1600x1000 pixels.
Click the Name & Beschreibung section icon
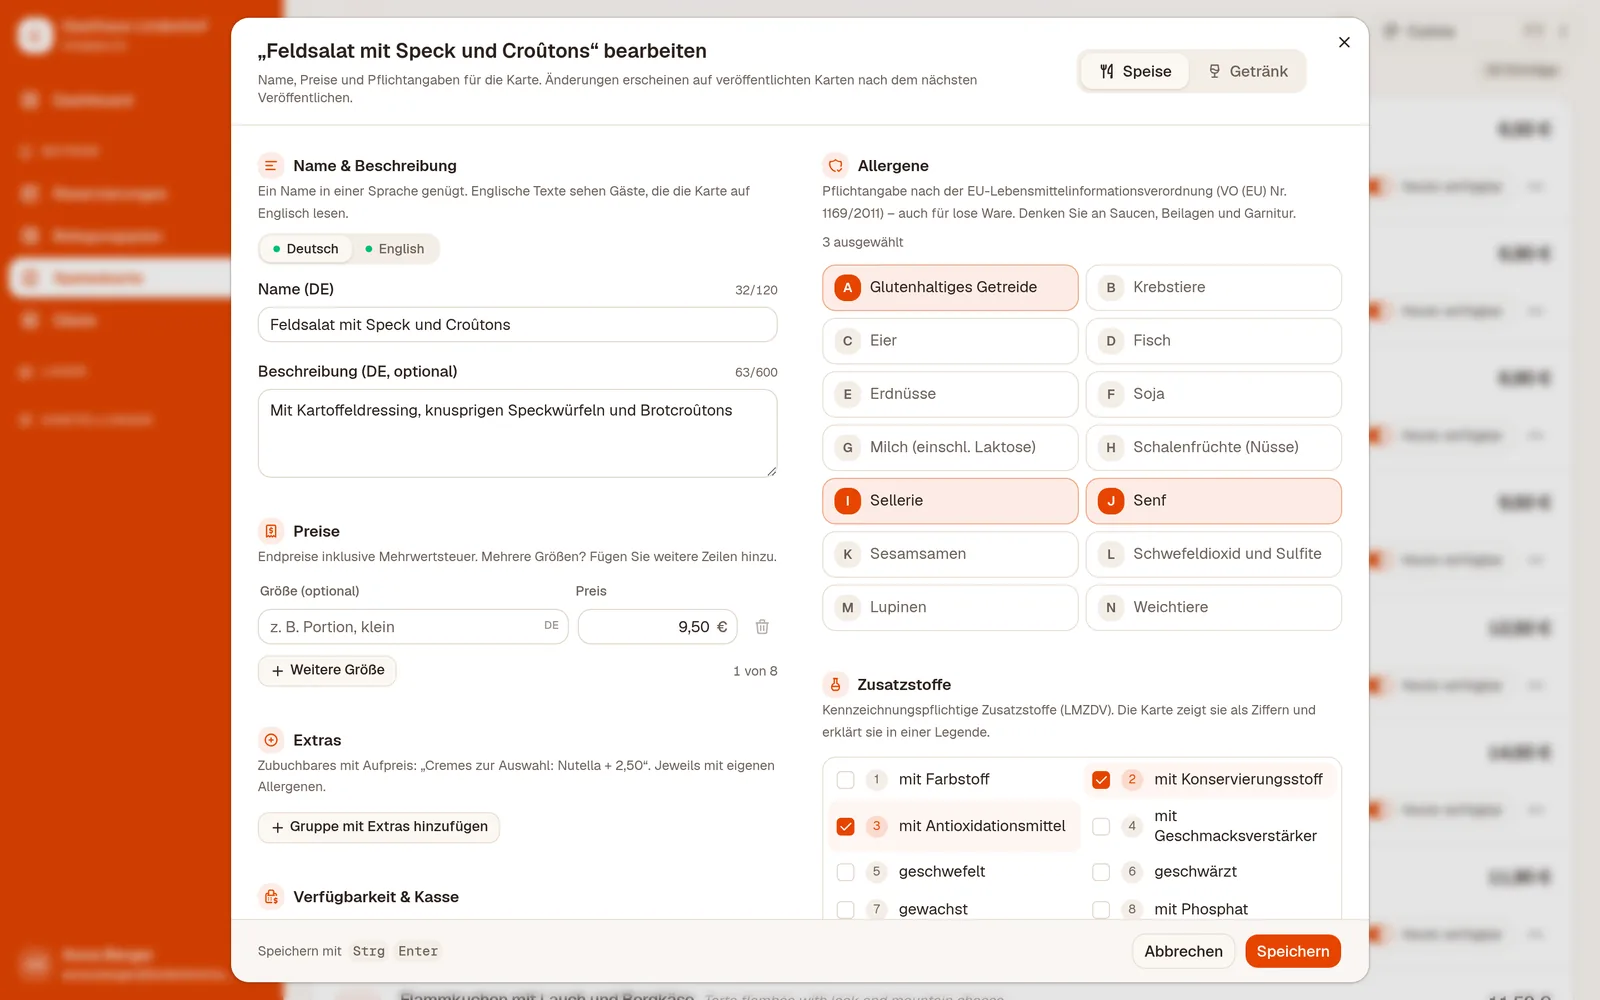(x=271, y=166)
